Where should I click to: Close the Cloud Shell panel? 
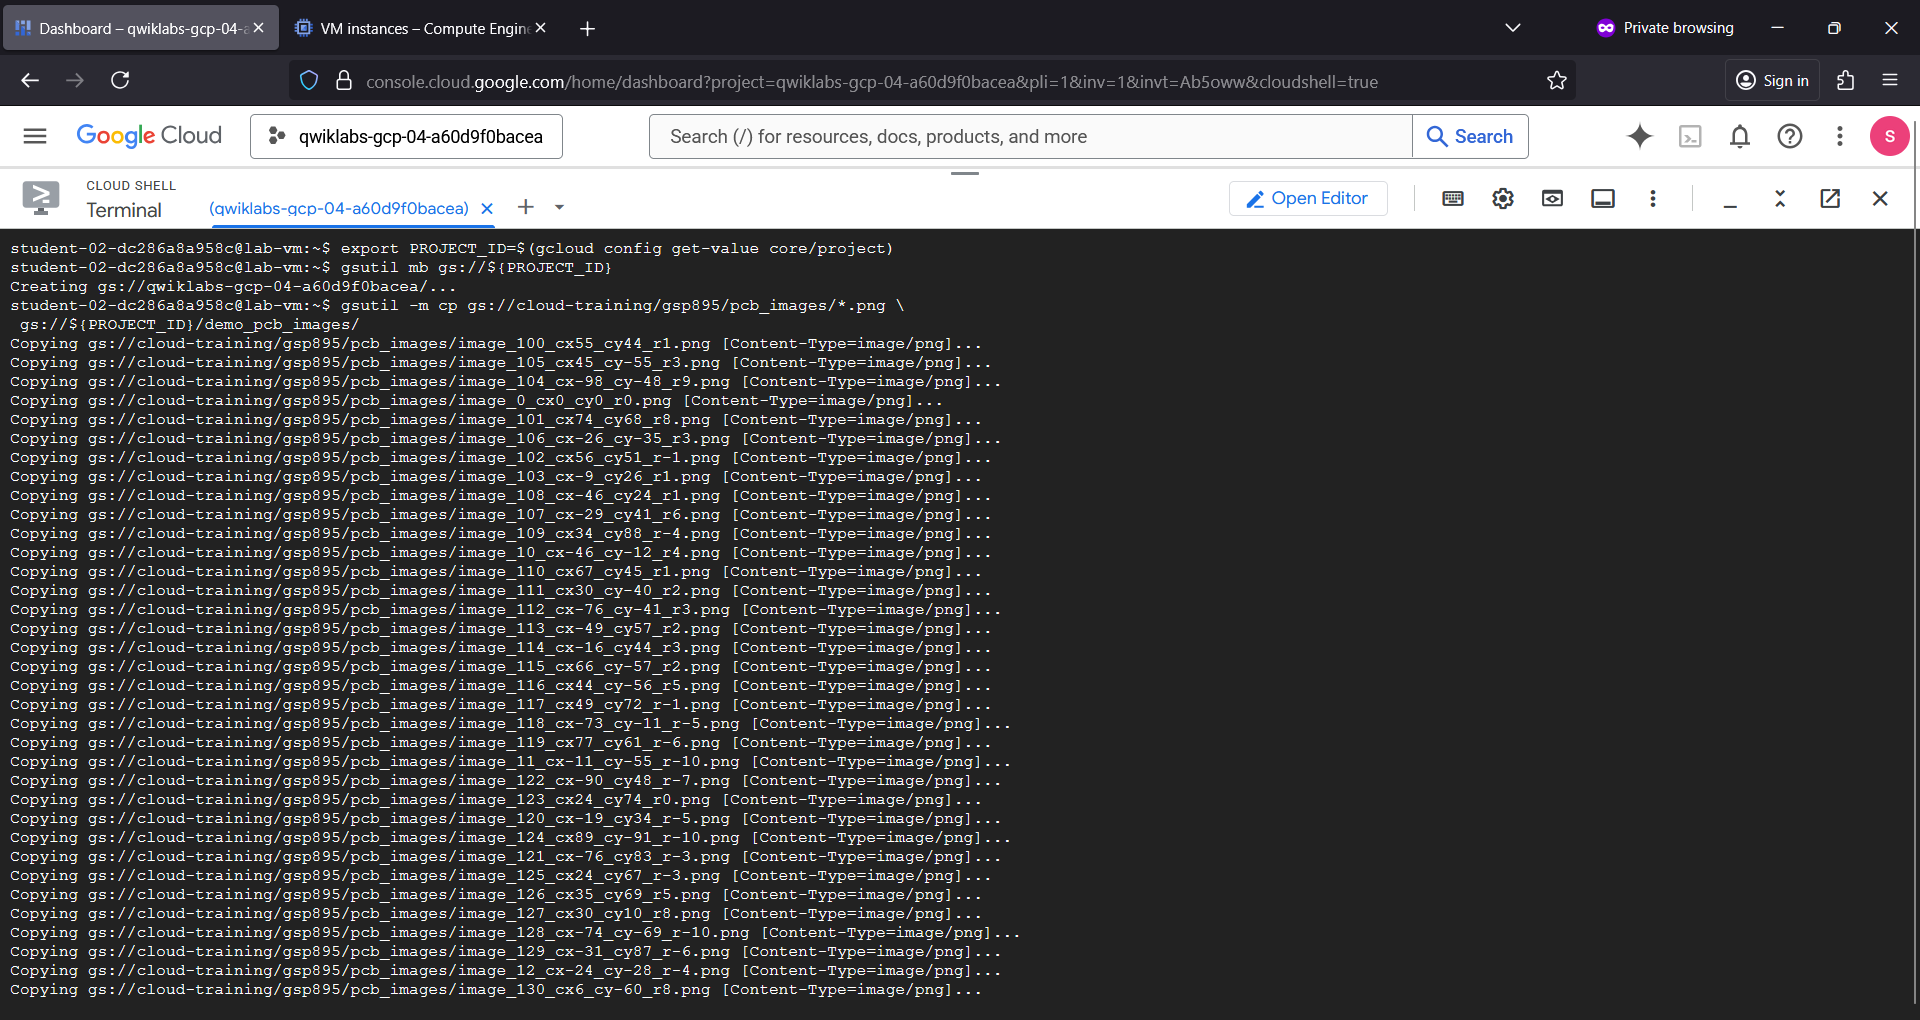(x=1880, y=198)
